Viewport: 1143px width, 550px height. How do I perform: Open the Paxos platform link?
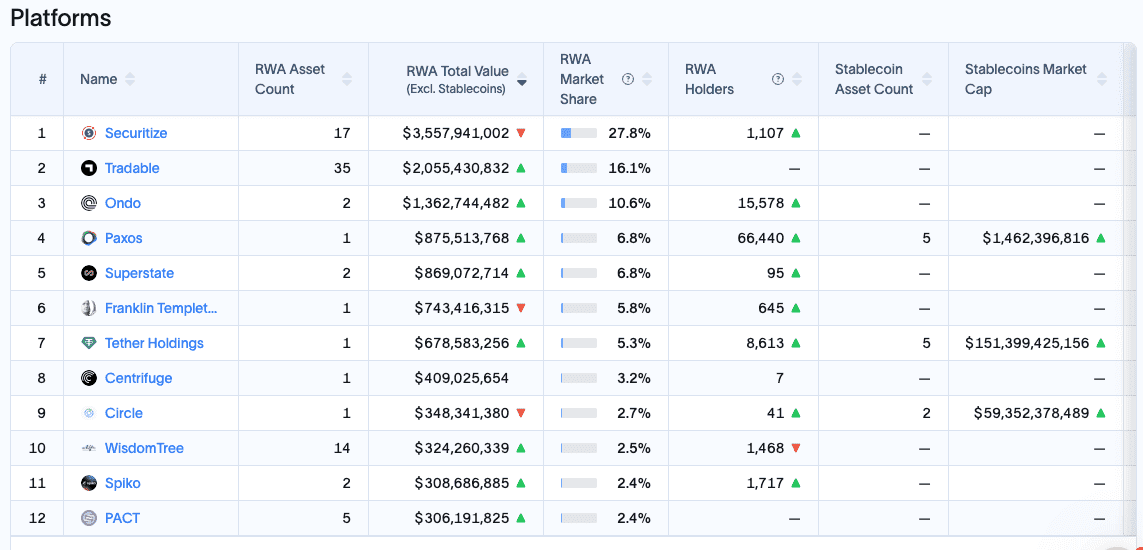pos(123,238)
